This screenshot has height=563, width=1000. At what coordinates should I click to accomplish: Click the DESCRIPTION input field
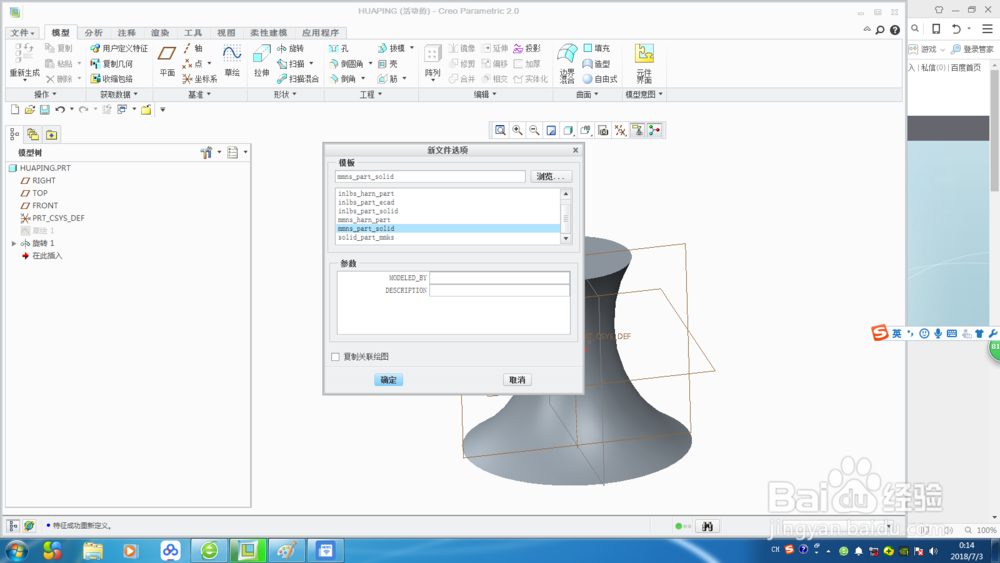pos(499,290)
